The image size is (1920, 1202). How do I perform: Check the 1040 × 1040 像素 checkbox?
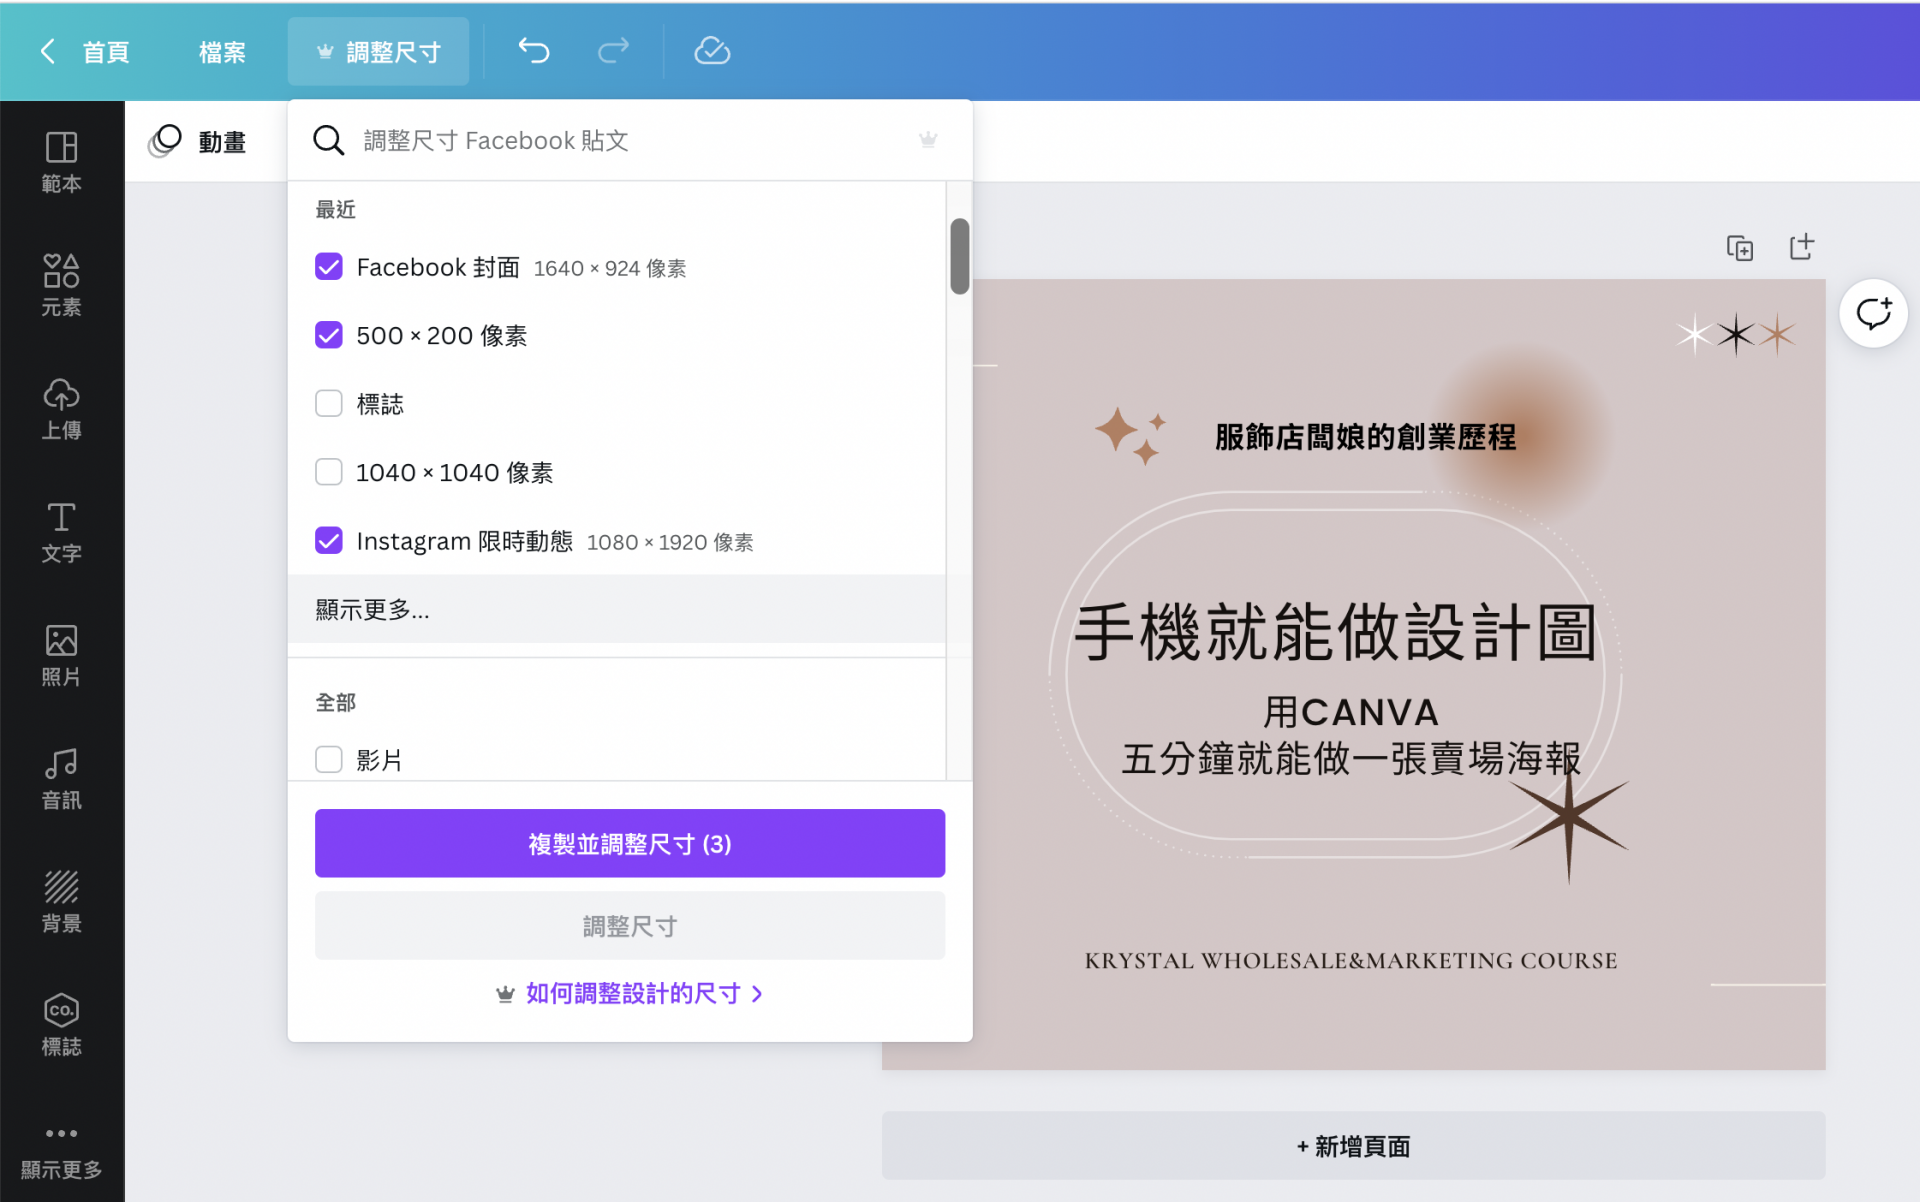329,471
